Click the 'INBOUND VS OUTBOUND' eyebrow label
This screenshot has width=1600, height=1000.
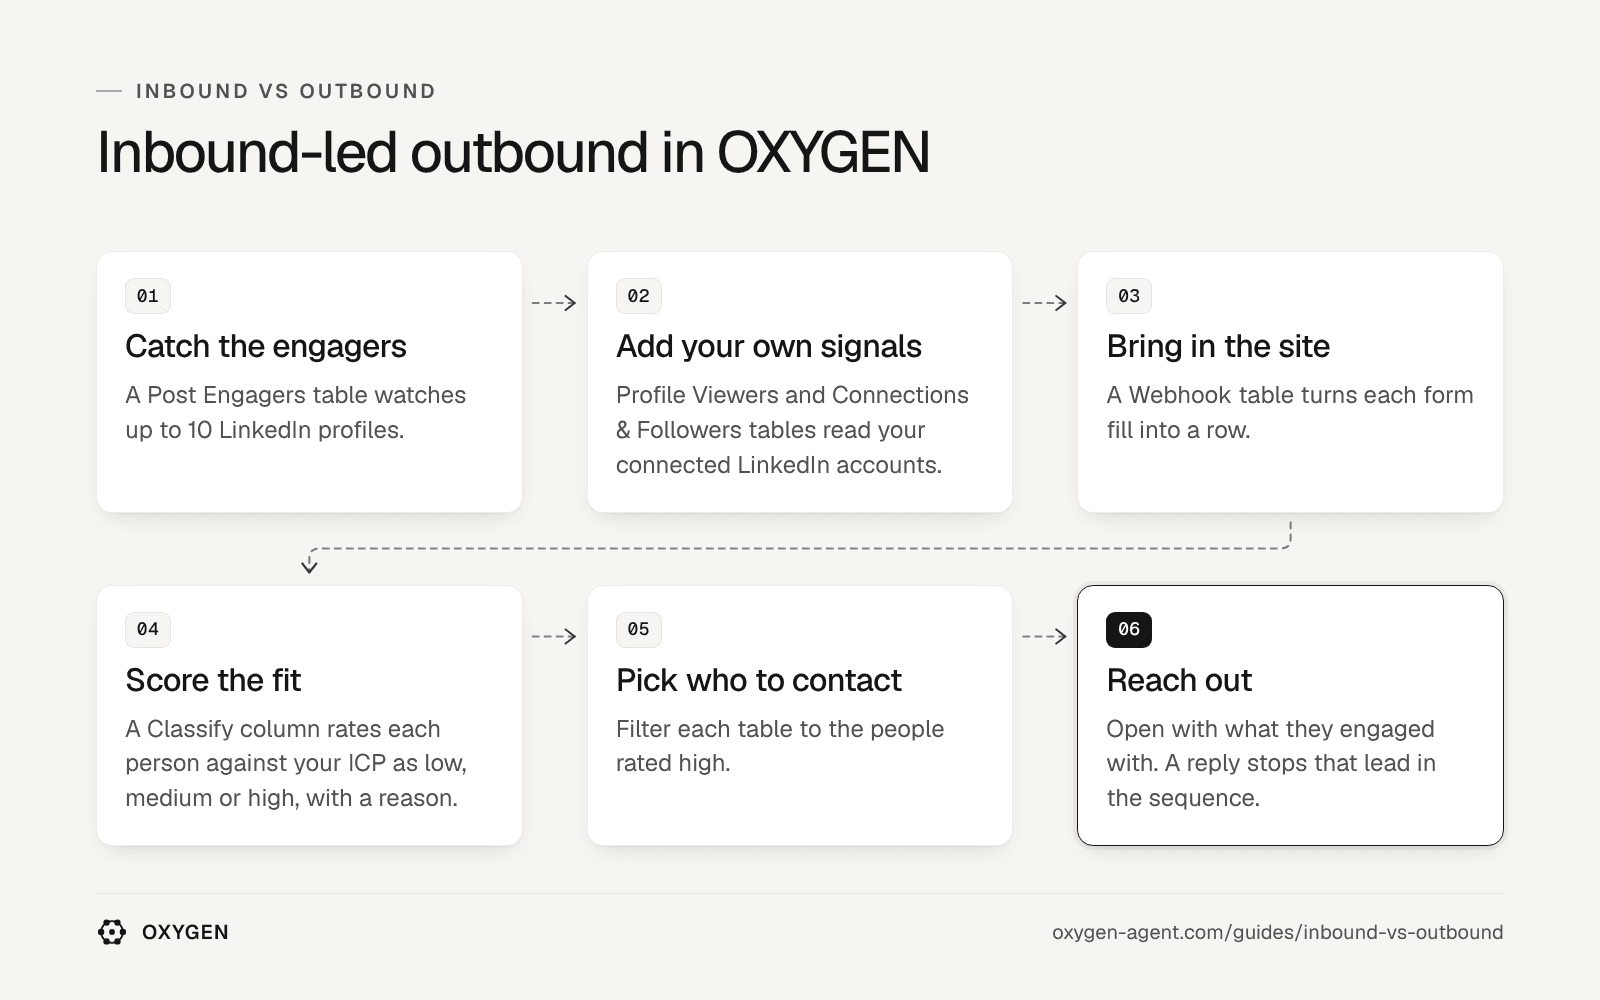[286, 91]
